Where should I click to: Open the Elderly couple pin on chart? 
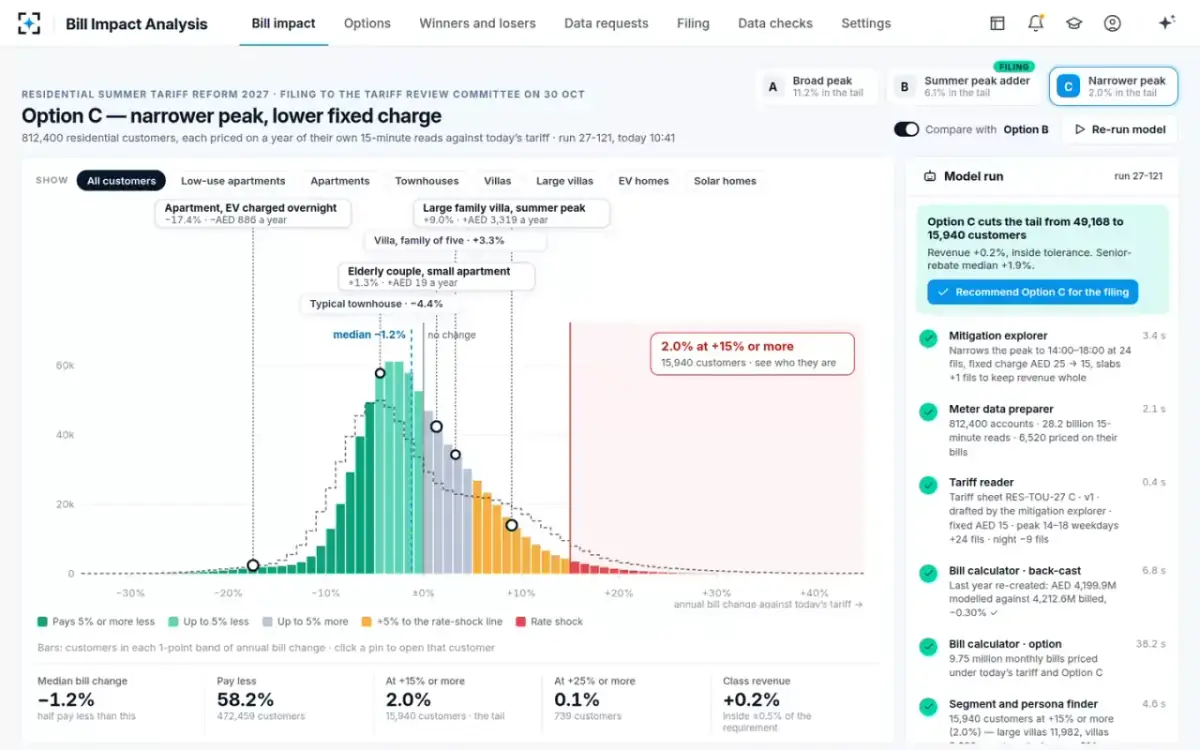click(436, 426)
